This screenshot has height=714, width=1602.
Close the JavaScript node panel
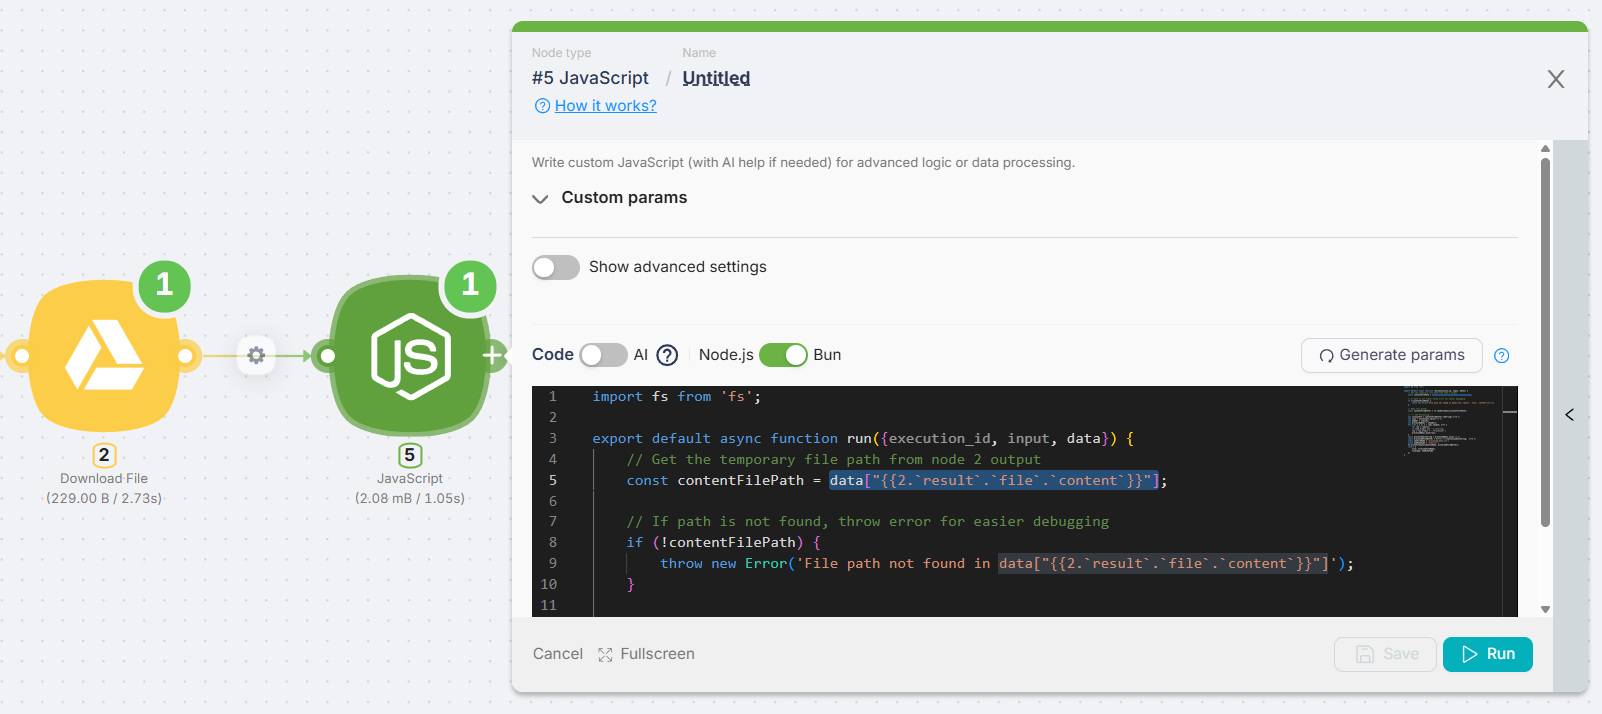pos(1555,79)
